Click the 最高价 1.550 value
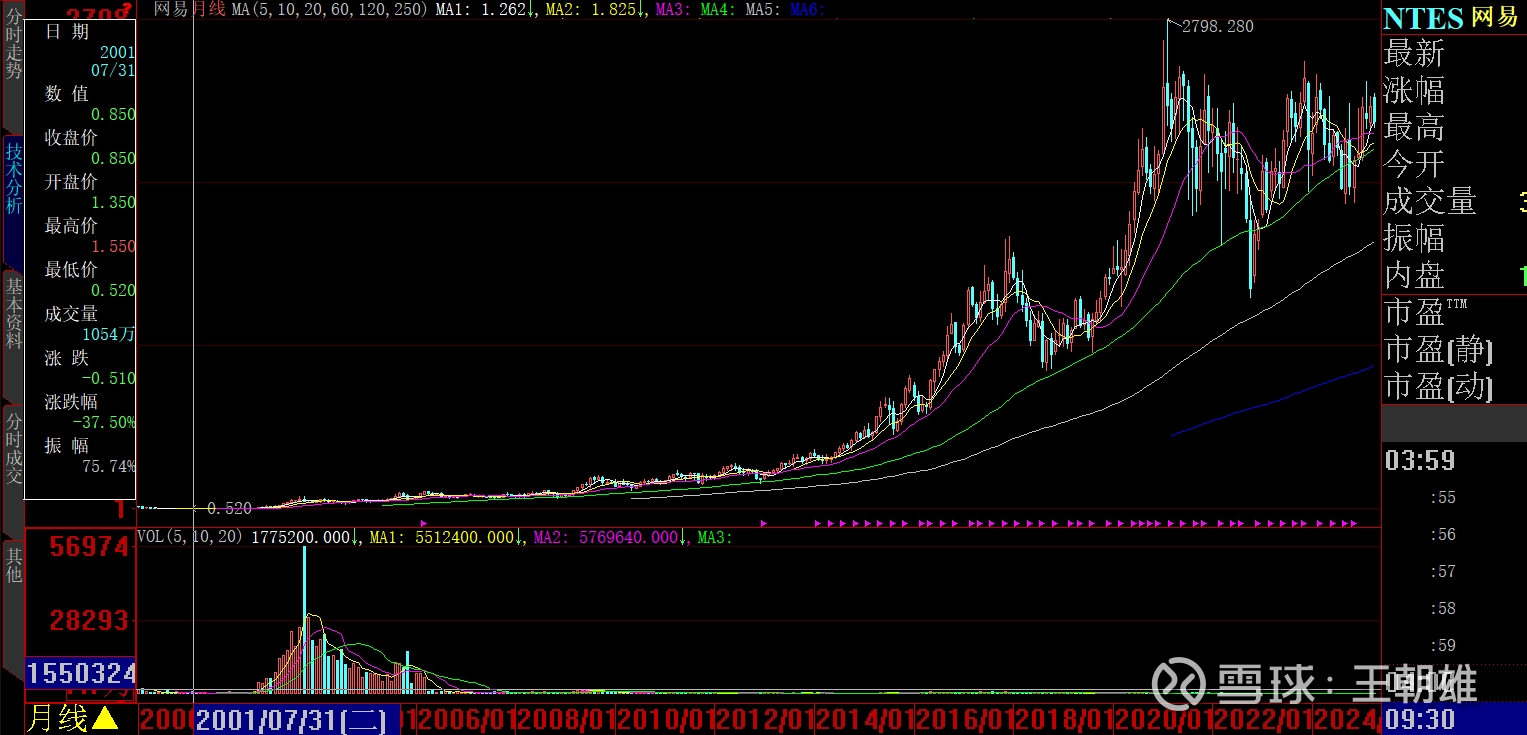The height and width of the screenshot is (735, 1527). point(113,246)
